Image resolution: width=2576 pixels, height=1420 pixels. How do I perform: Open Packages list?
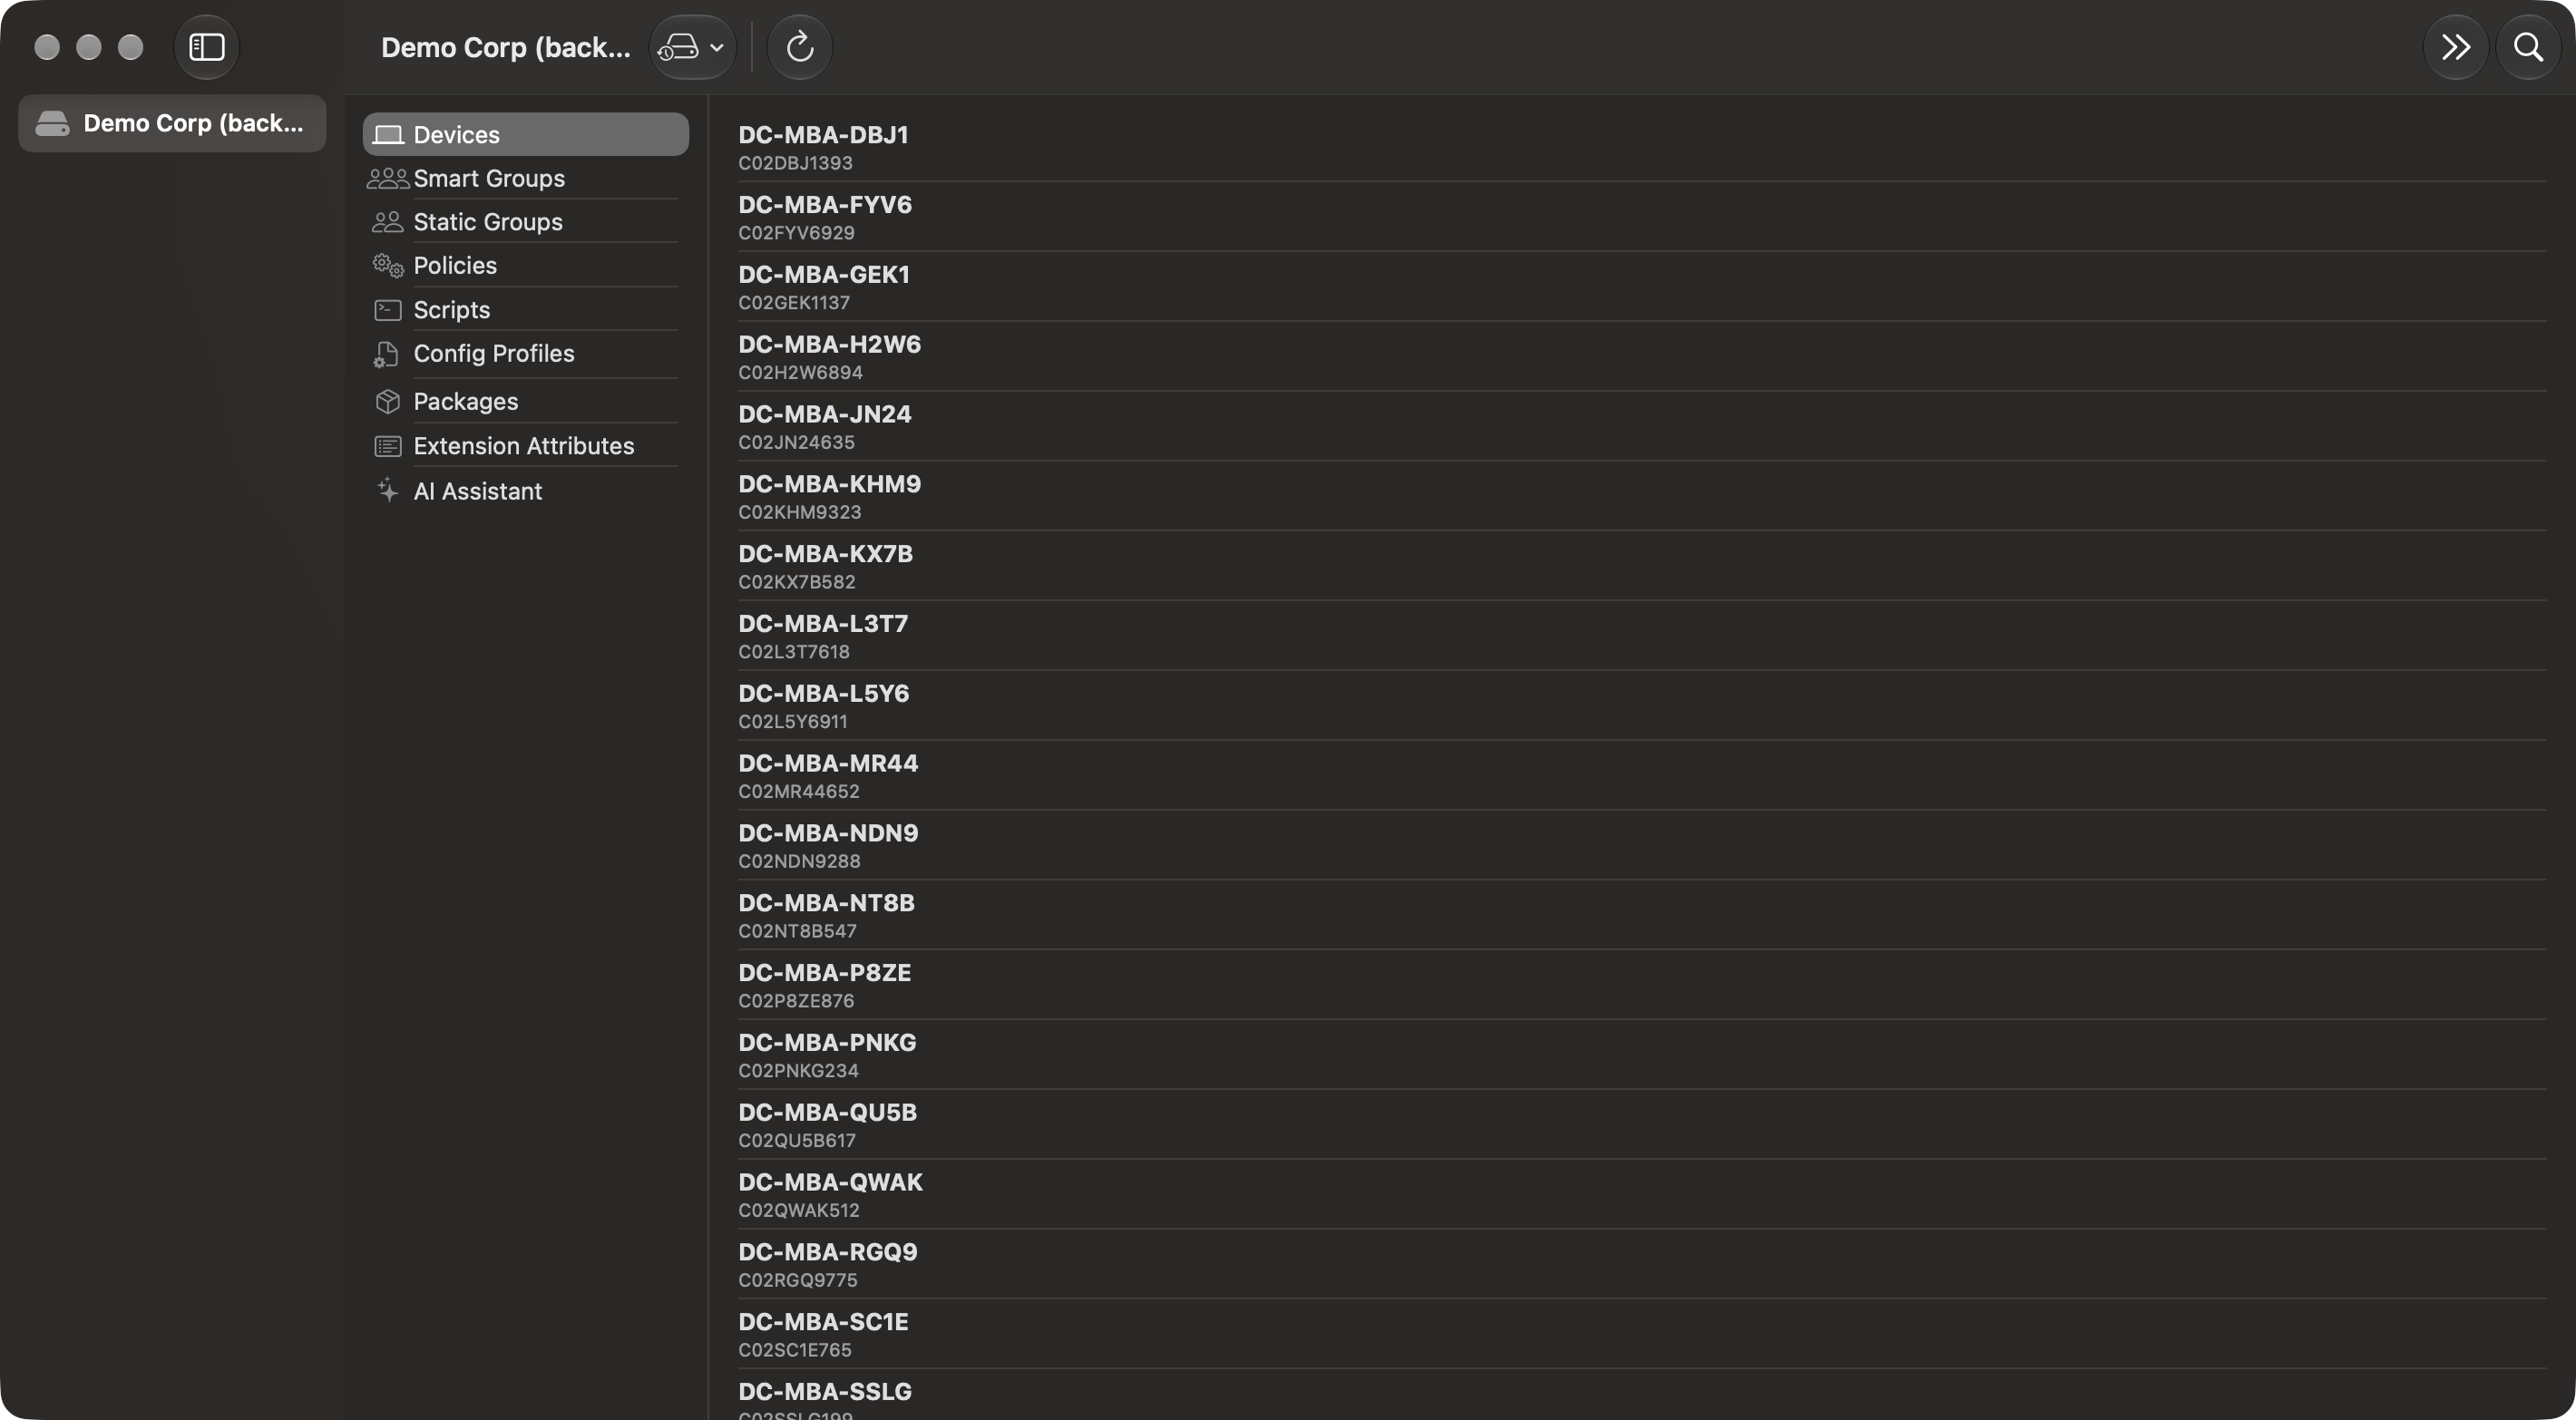(x=526, y=401)
